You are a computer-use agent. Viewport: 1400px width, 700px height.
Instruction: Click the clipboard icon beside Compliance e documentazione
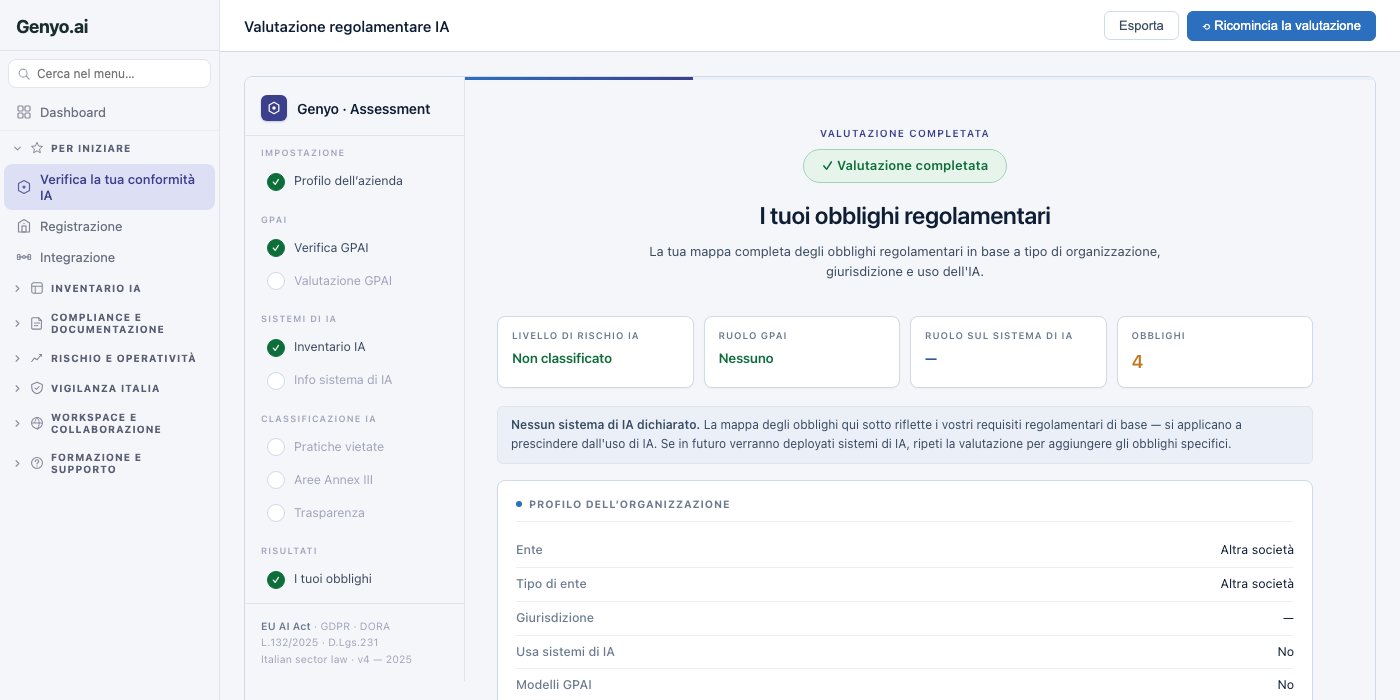(x=37, y=323)
